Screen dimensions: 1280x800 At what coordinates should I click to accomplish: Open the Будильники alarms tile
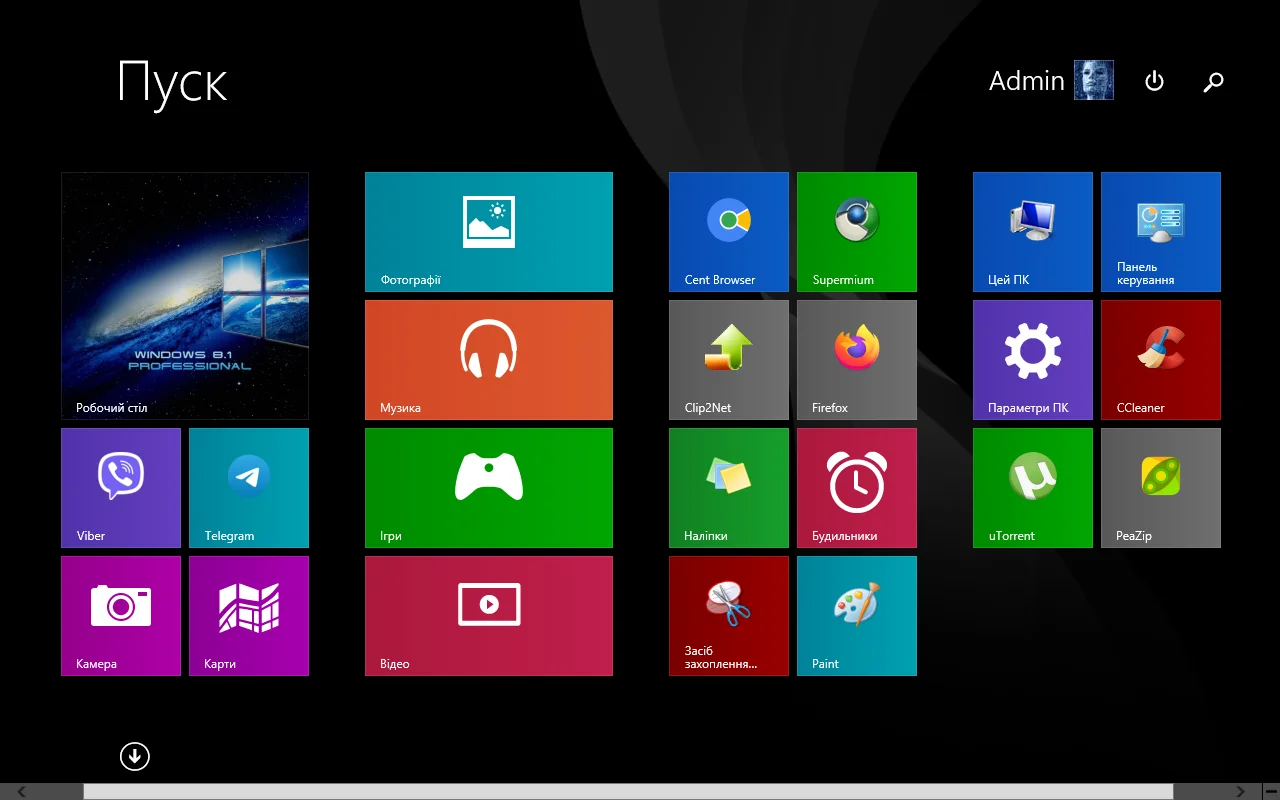point(857,488)
